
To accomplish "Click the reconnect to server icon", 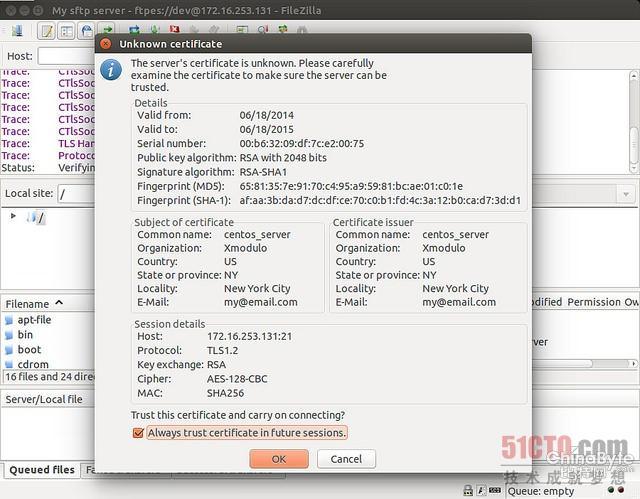I will pyautogui.click(x=214, y=29).
